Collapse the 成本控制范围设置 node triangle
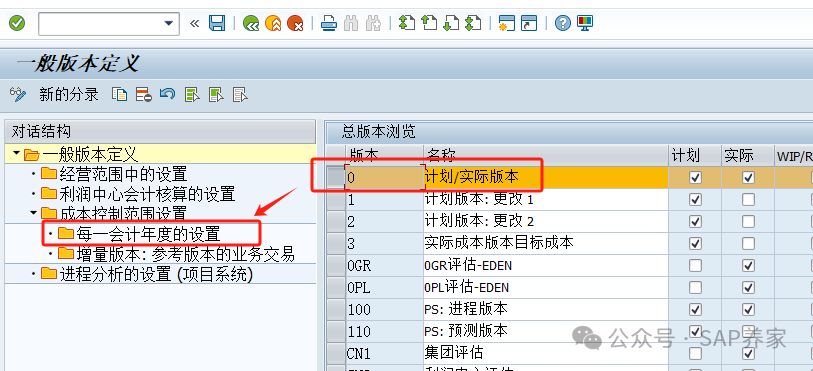This screenshot has width=813, height=371. coord(34,212)
